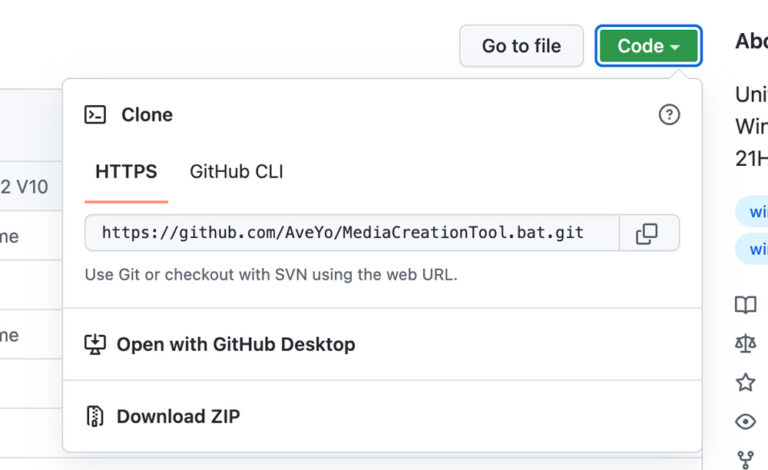Choose Open with GitHub Desktop
The height and width of the screenshot is (470, 768).
pyautogui.click(x=236, y=344)
